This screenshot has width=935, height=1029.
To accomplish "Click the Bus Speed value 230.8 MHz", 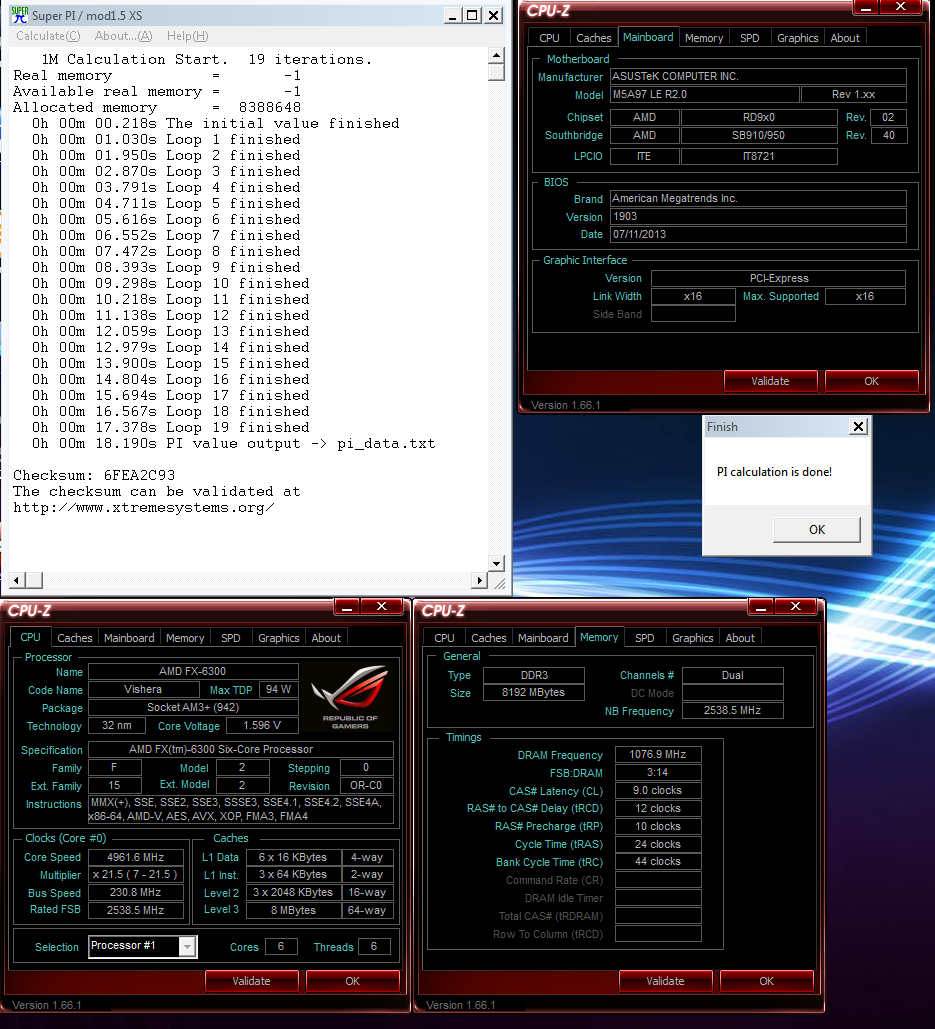I will click(136, 892).
